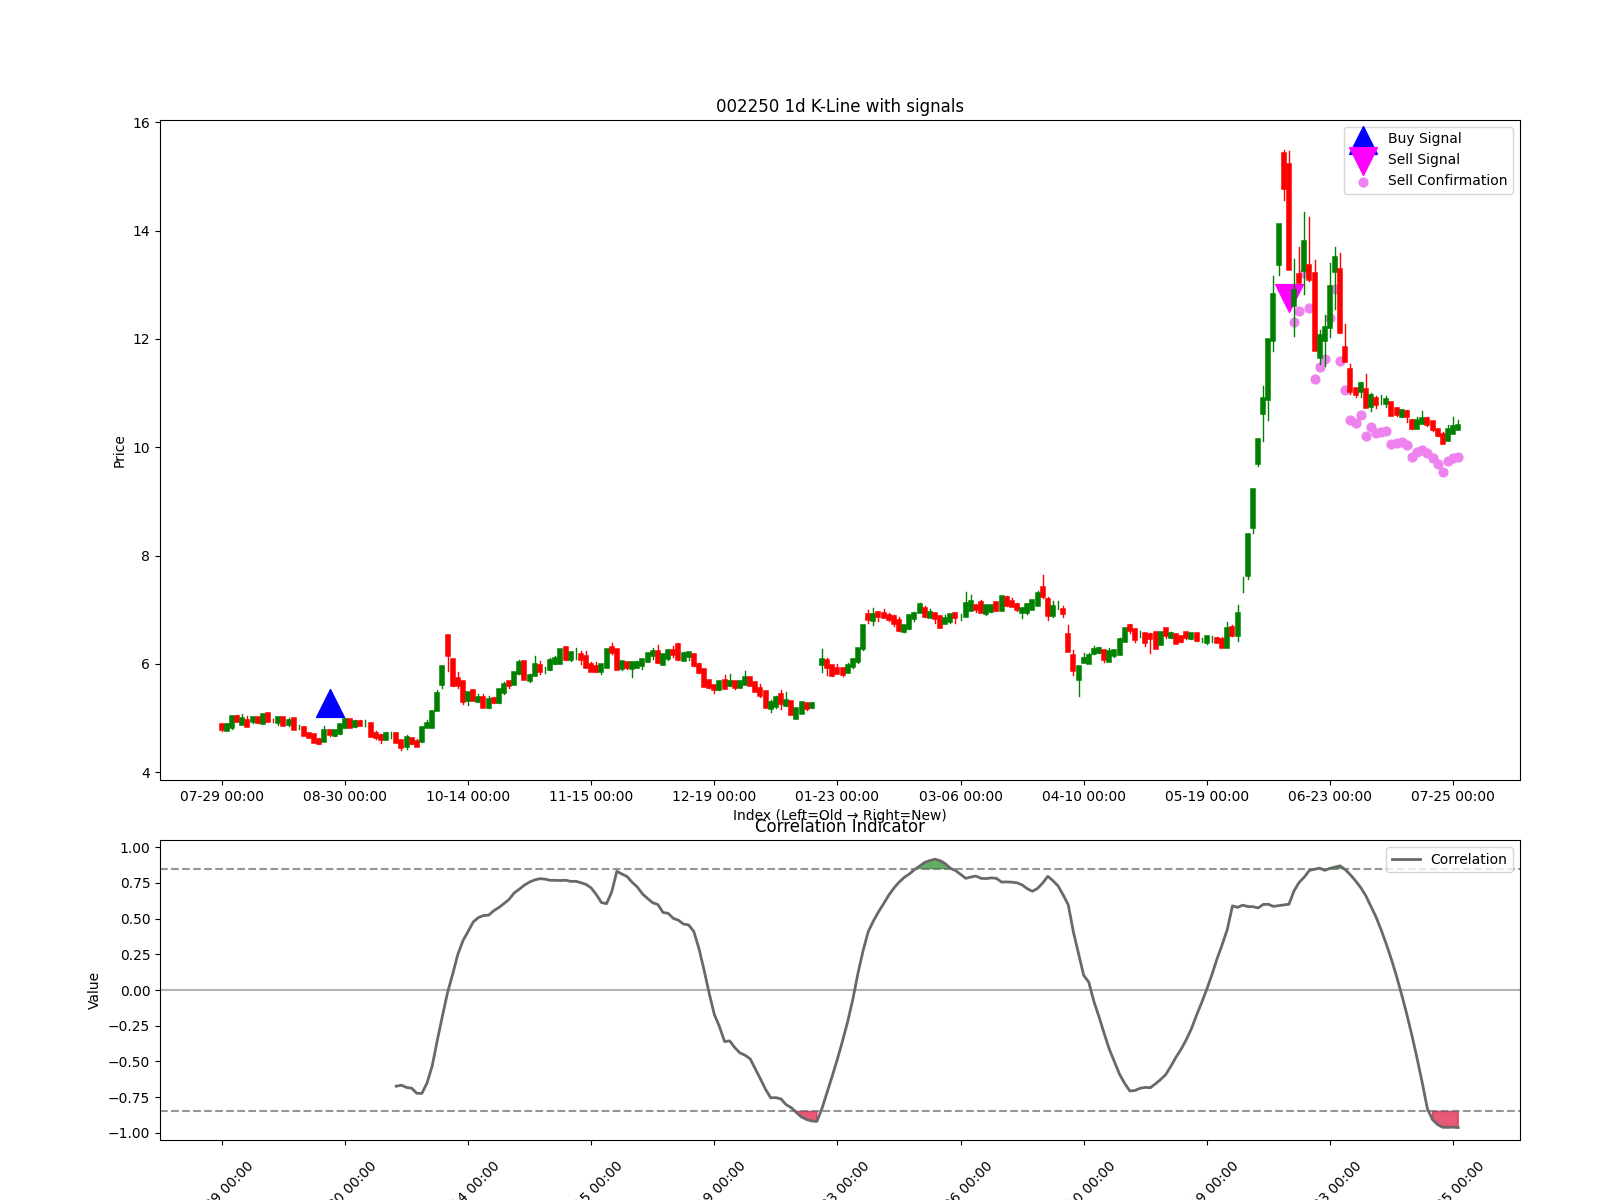
Task: Click the 03-06 00:00 date tick label
Action: coord(961,797)
